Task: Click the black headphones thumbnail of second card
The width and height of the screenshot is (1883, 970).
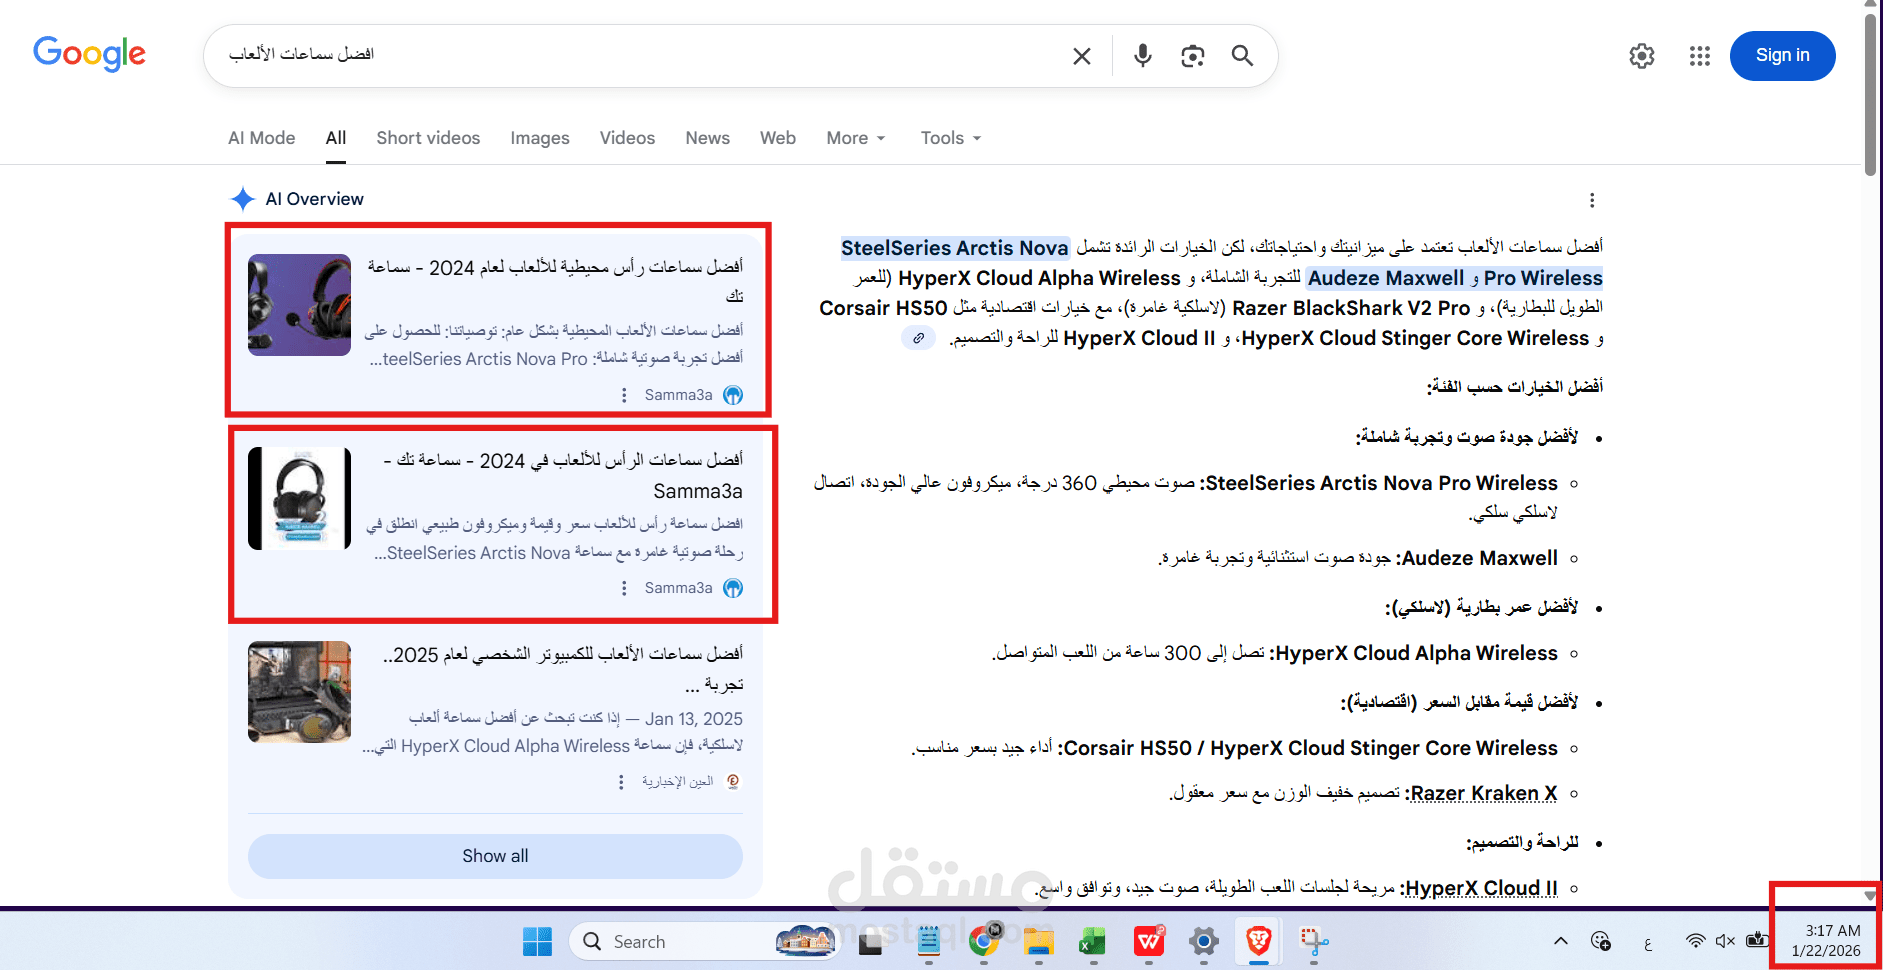Action: 300,498
